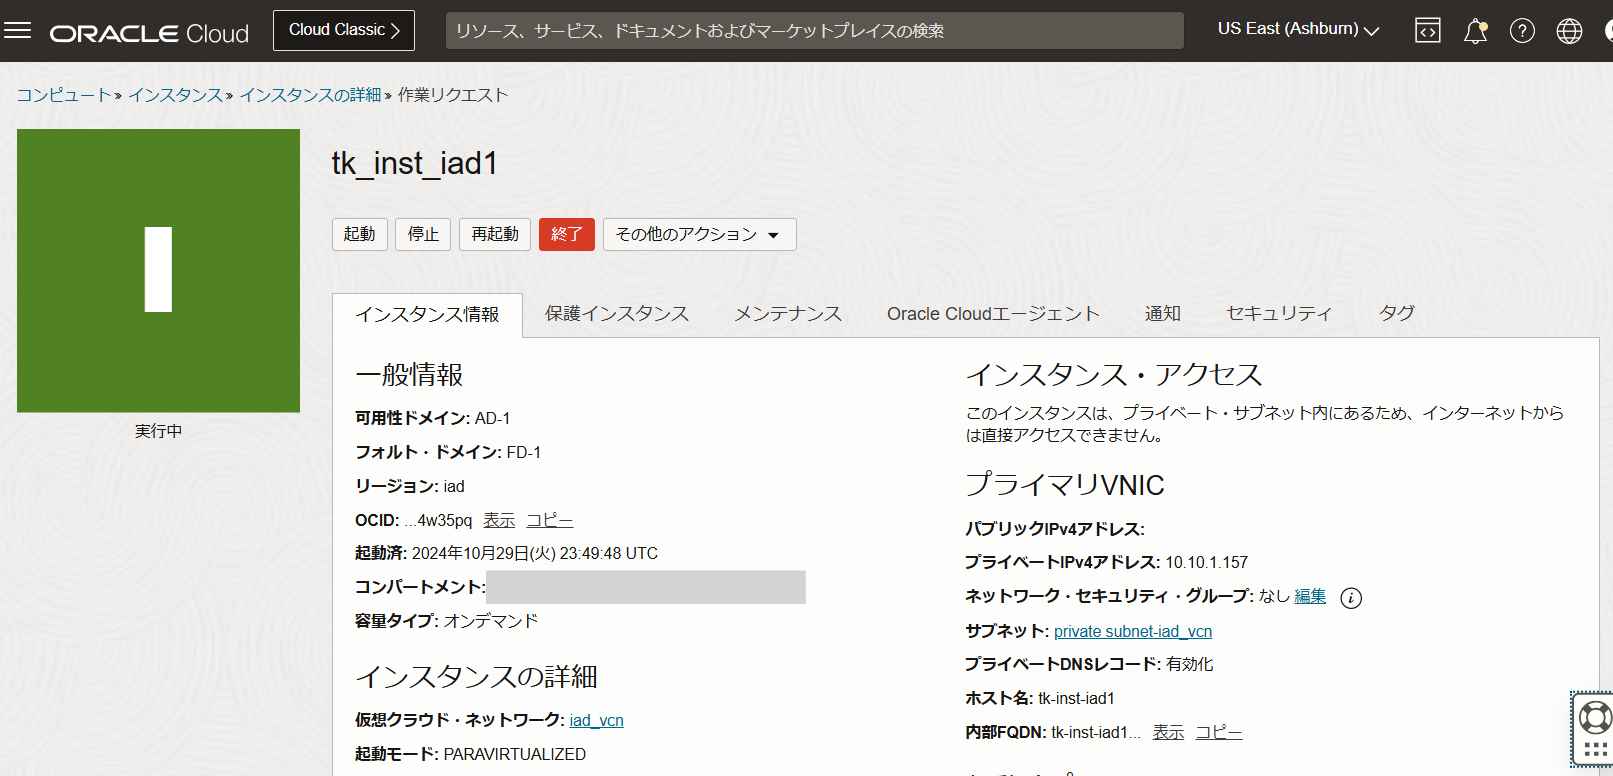Click the OCID コピー link
Viewport: 1613px width, 776px height.
point(550,520)
